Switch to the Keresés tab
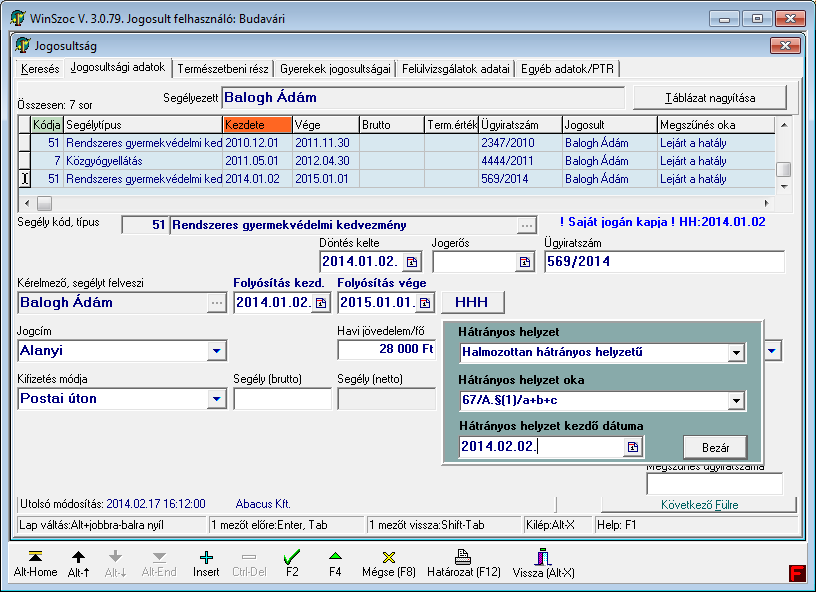Image resolution: width=816 pixels, height=592 pixels. [x=40, y=69]
